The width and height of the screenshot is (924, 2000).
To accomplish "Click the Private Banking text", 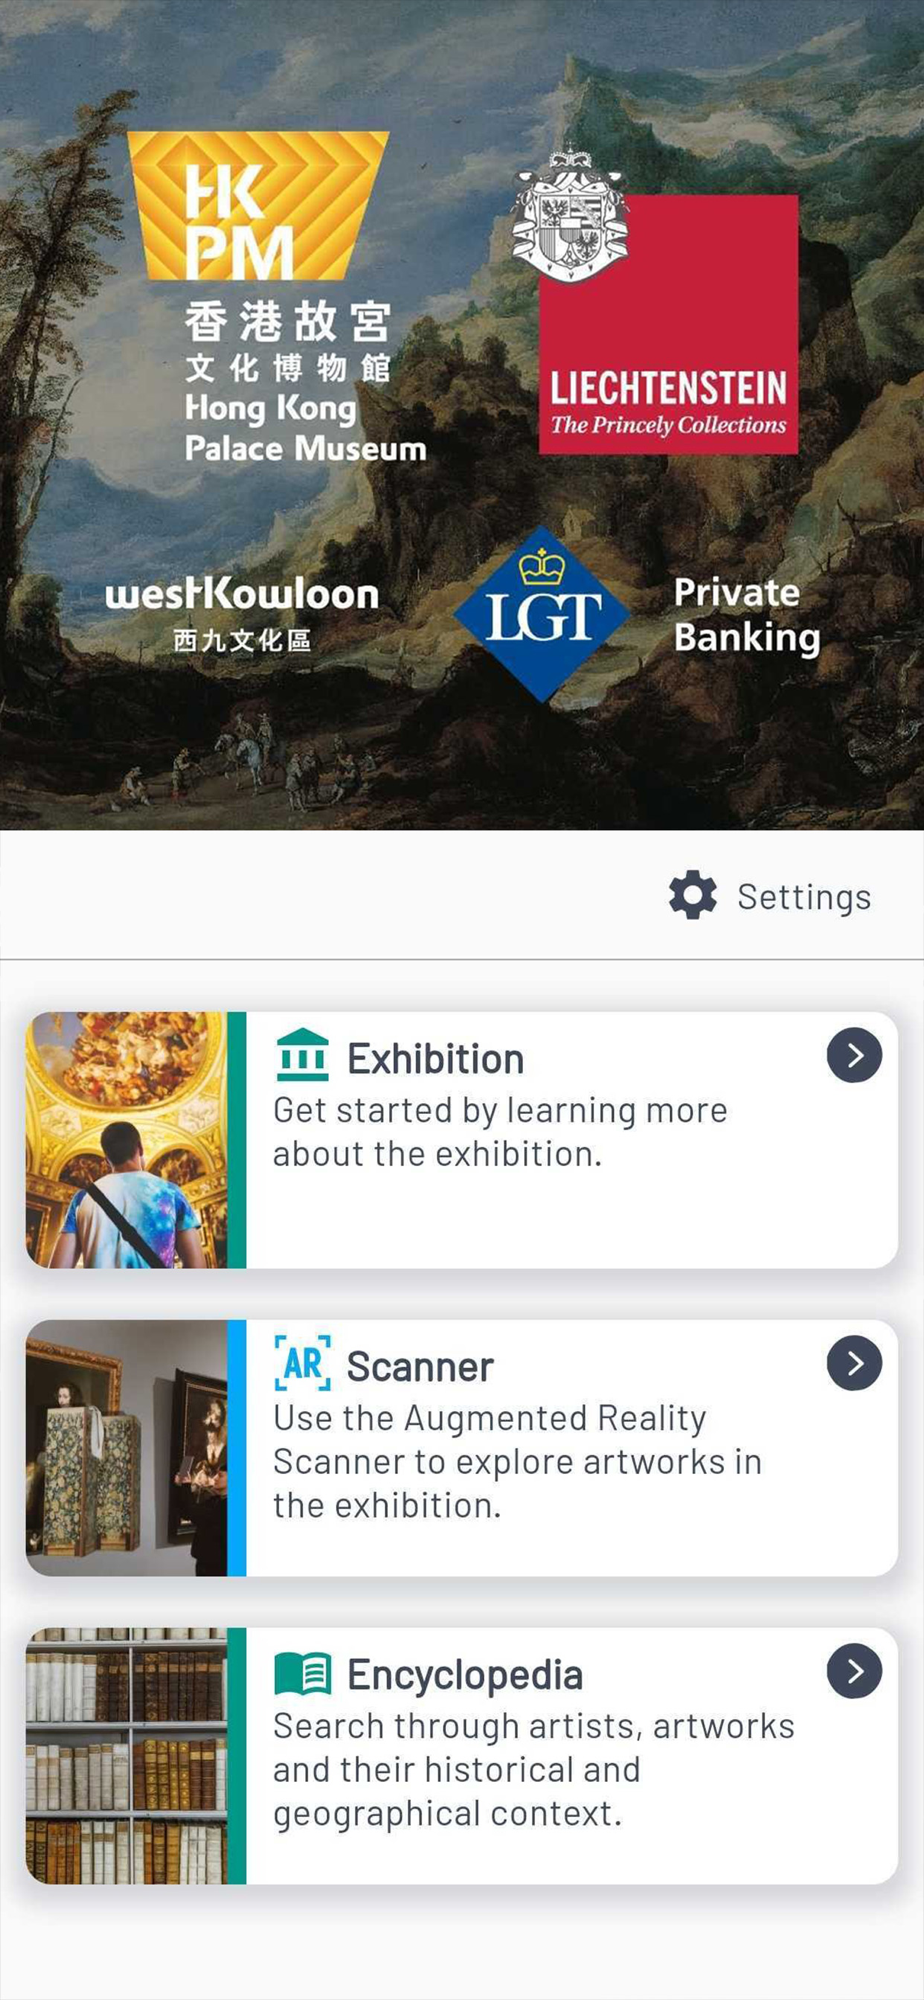I will pyautogui.click(x=747, y=615).
